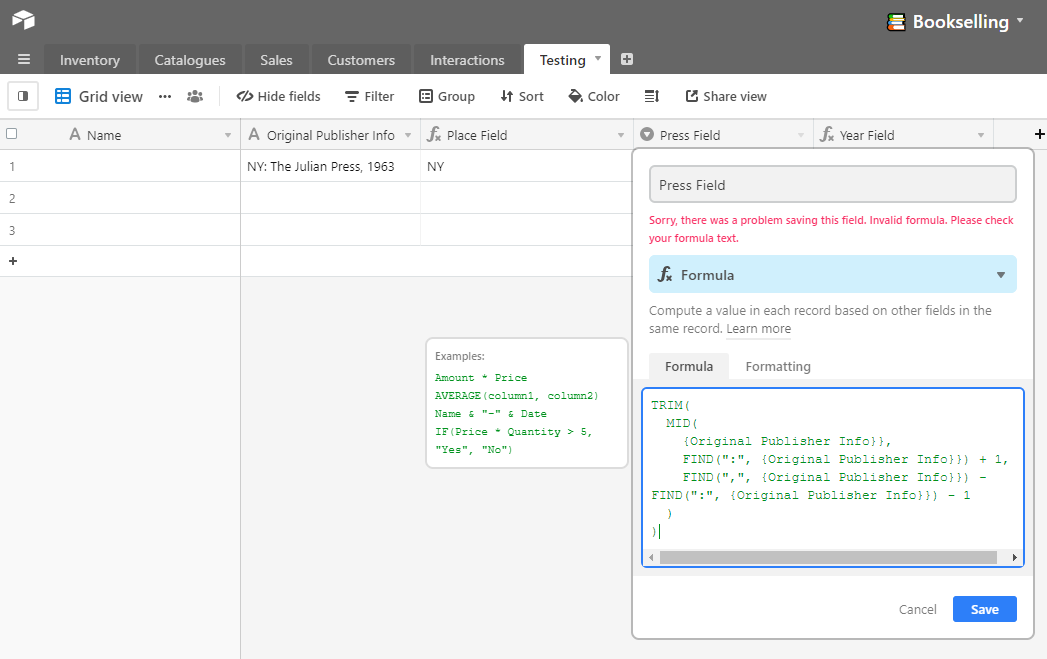The height and width of the screenshot is (659, 1047).
Task: Switch to the Formatting sub-tab
Action: [778, 367]
